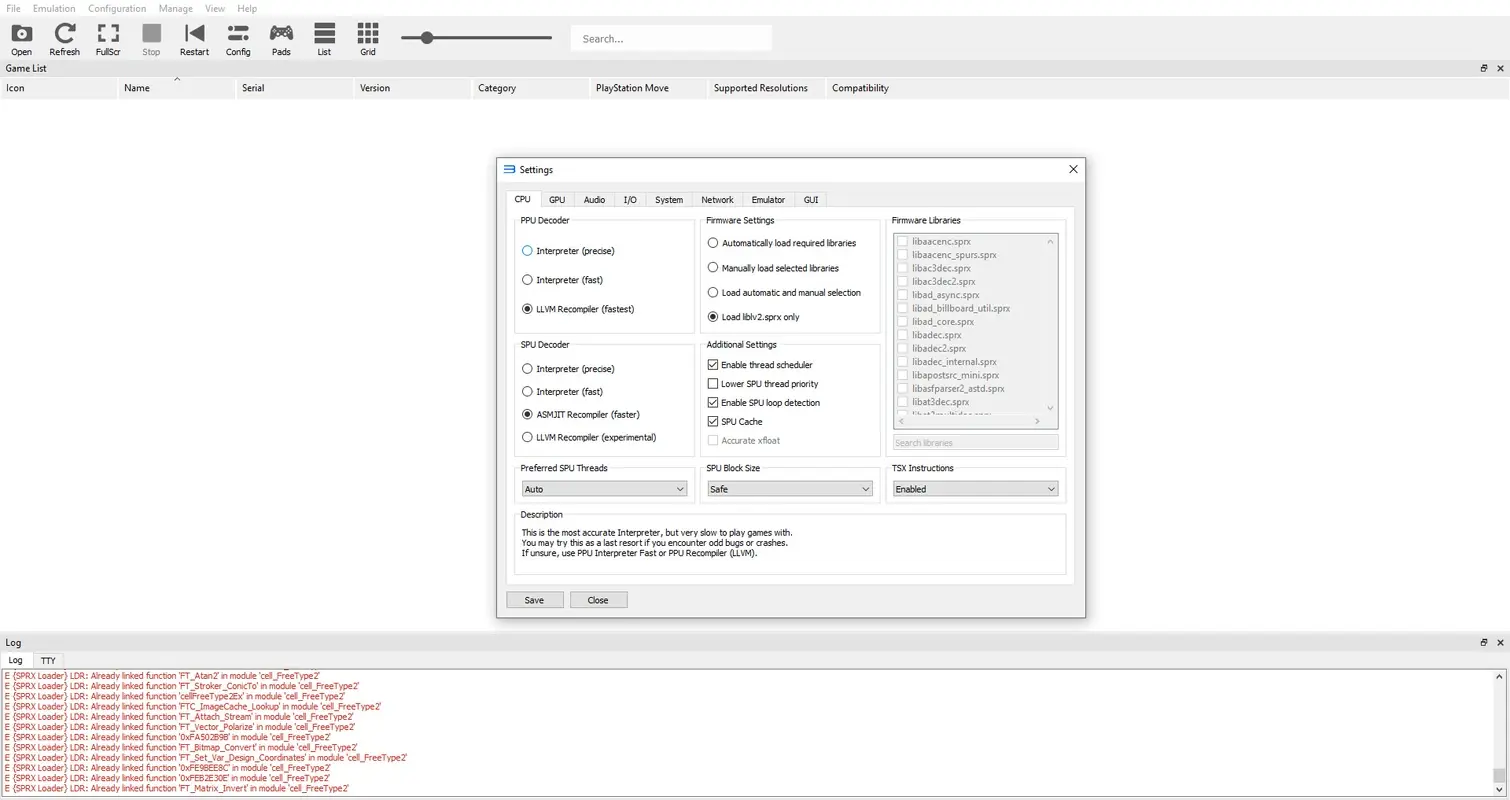Viewport: 1510px width, 800px height.
Task: Open the Emulation menu
Action: click(53, 8)
